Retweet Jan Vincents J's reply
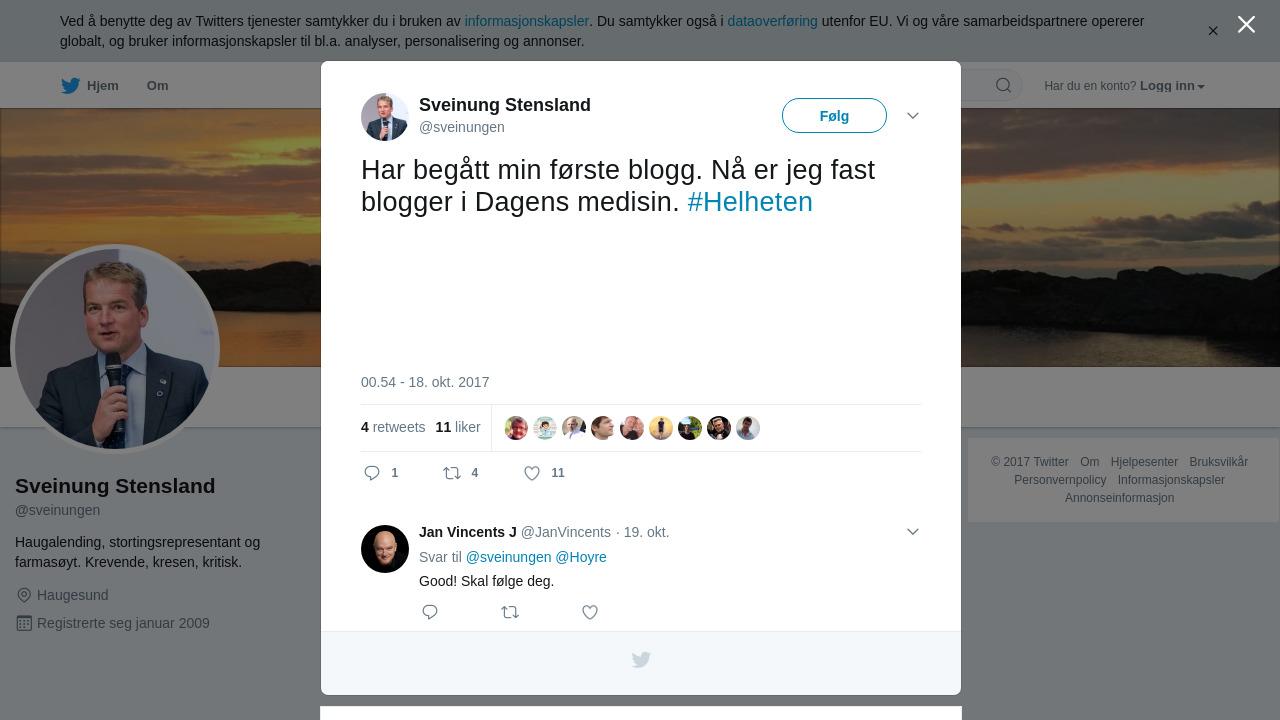The width and height of the screenshot is (1280, 720). point(510,612)
